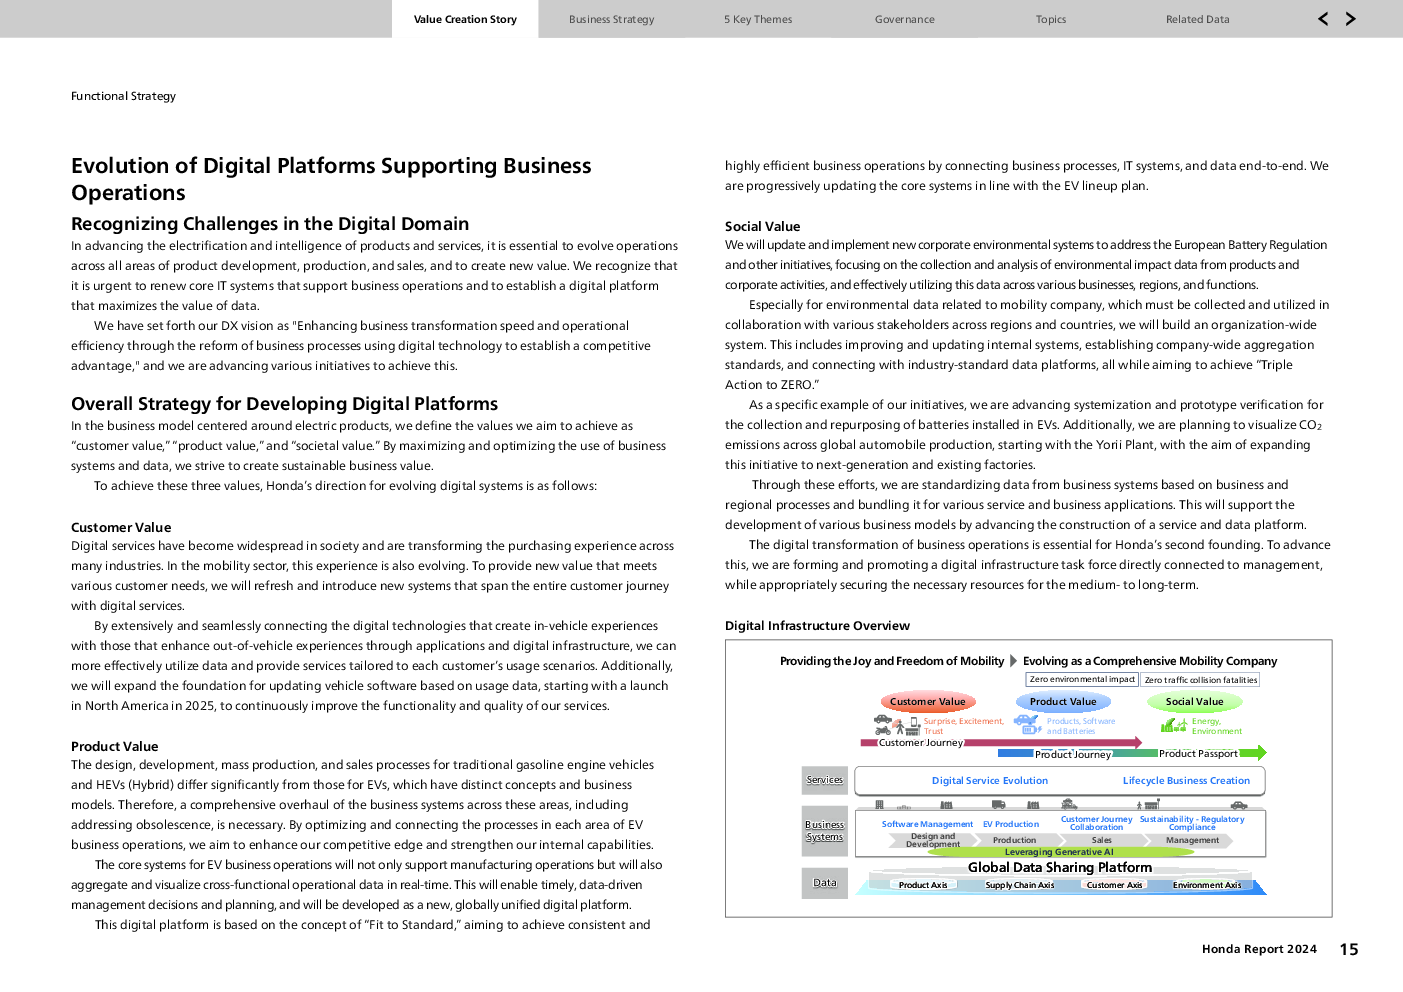Click the Customer Axis label
The image size is (1403, 992).
click(x=1114, y=885)
